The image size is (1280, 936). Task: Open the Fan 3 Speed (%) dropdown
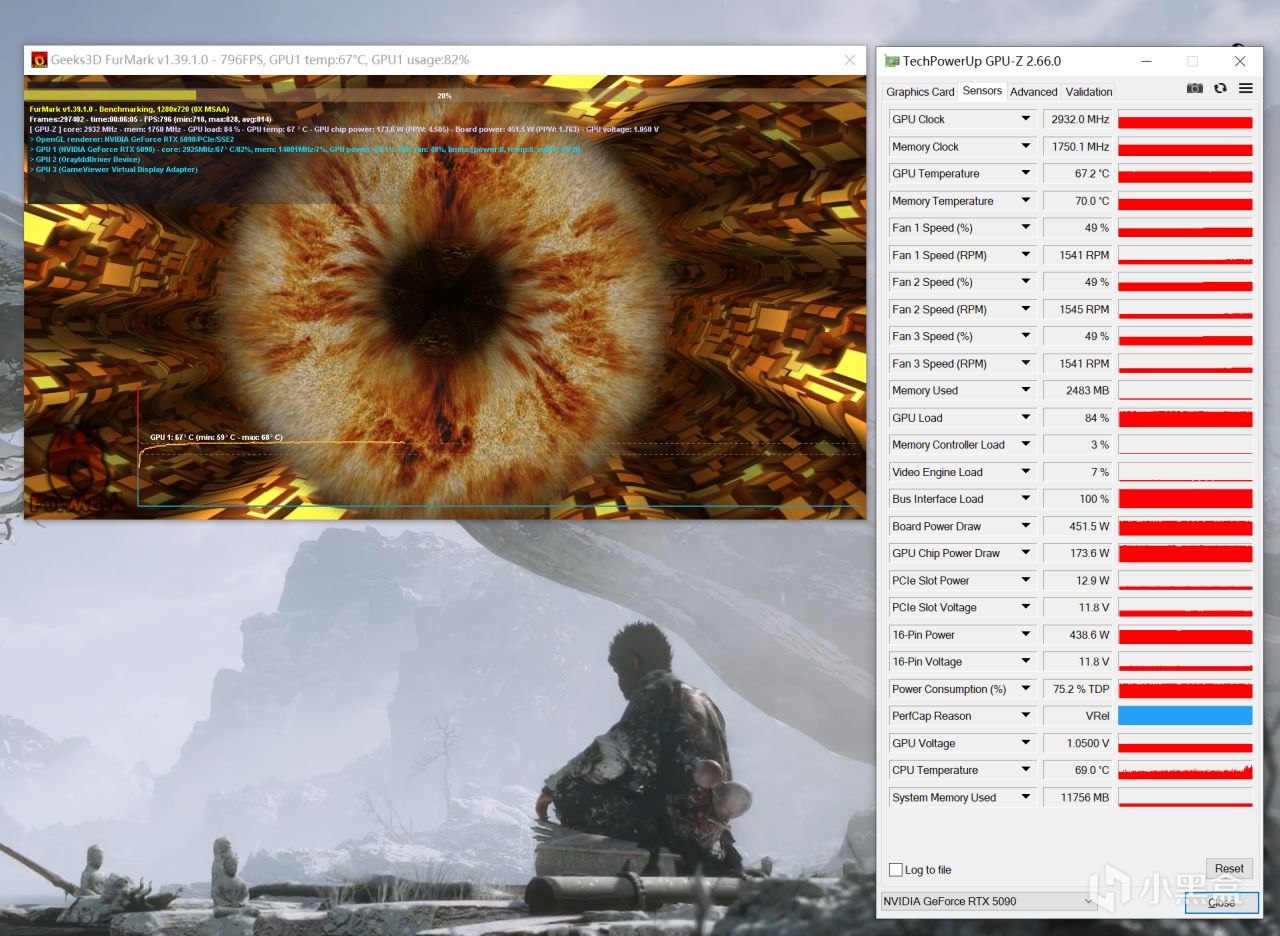[x=1025, y=336]
